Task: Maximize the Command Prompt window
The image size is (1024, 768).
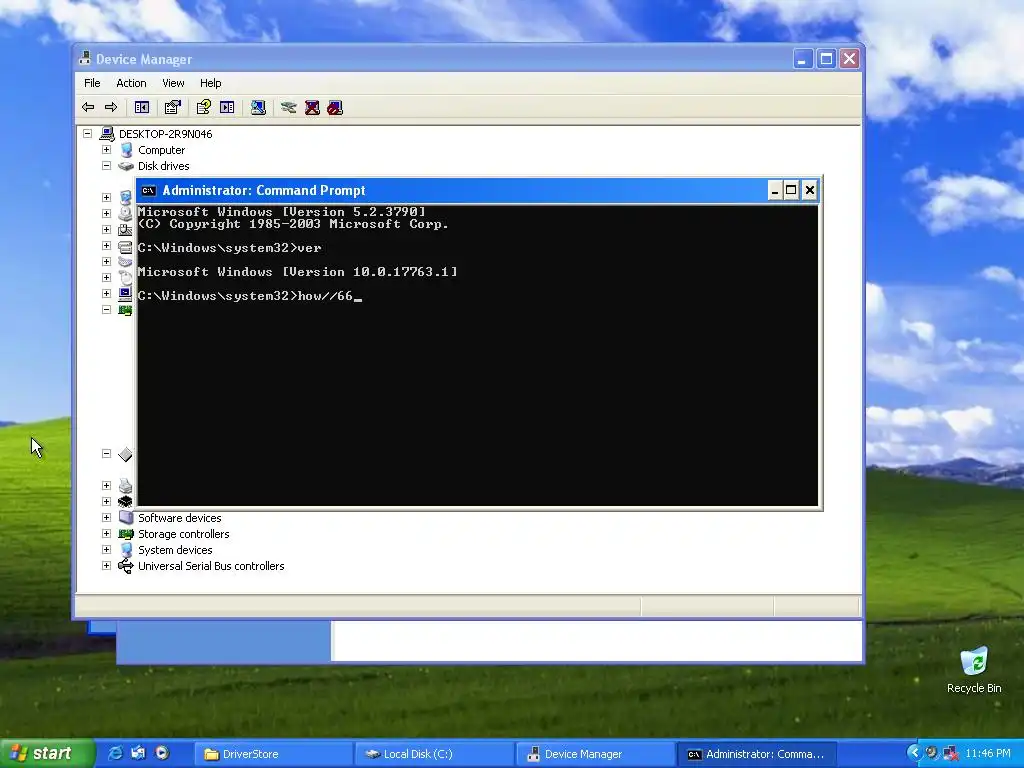Action: tap(791, 191)
